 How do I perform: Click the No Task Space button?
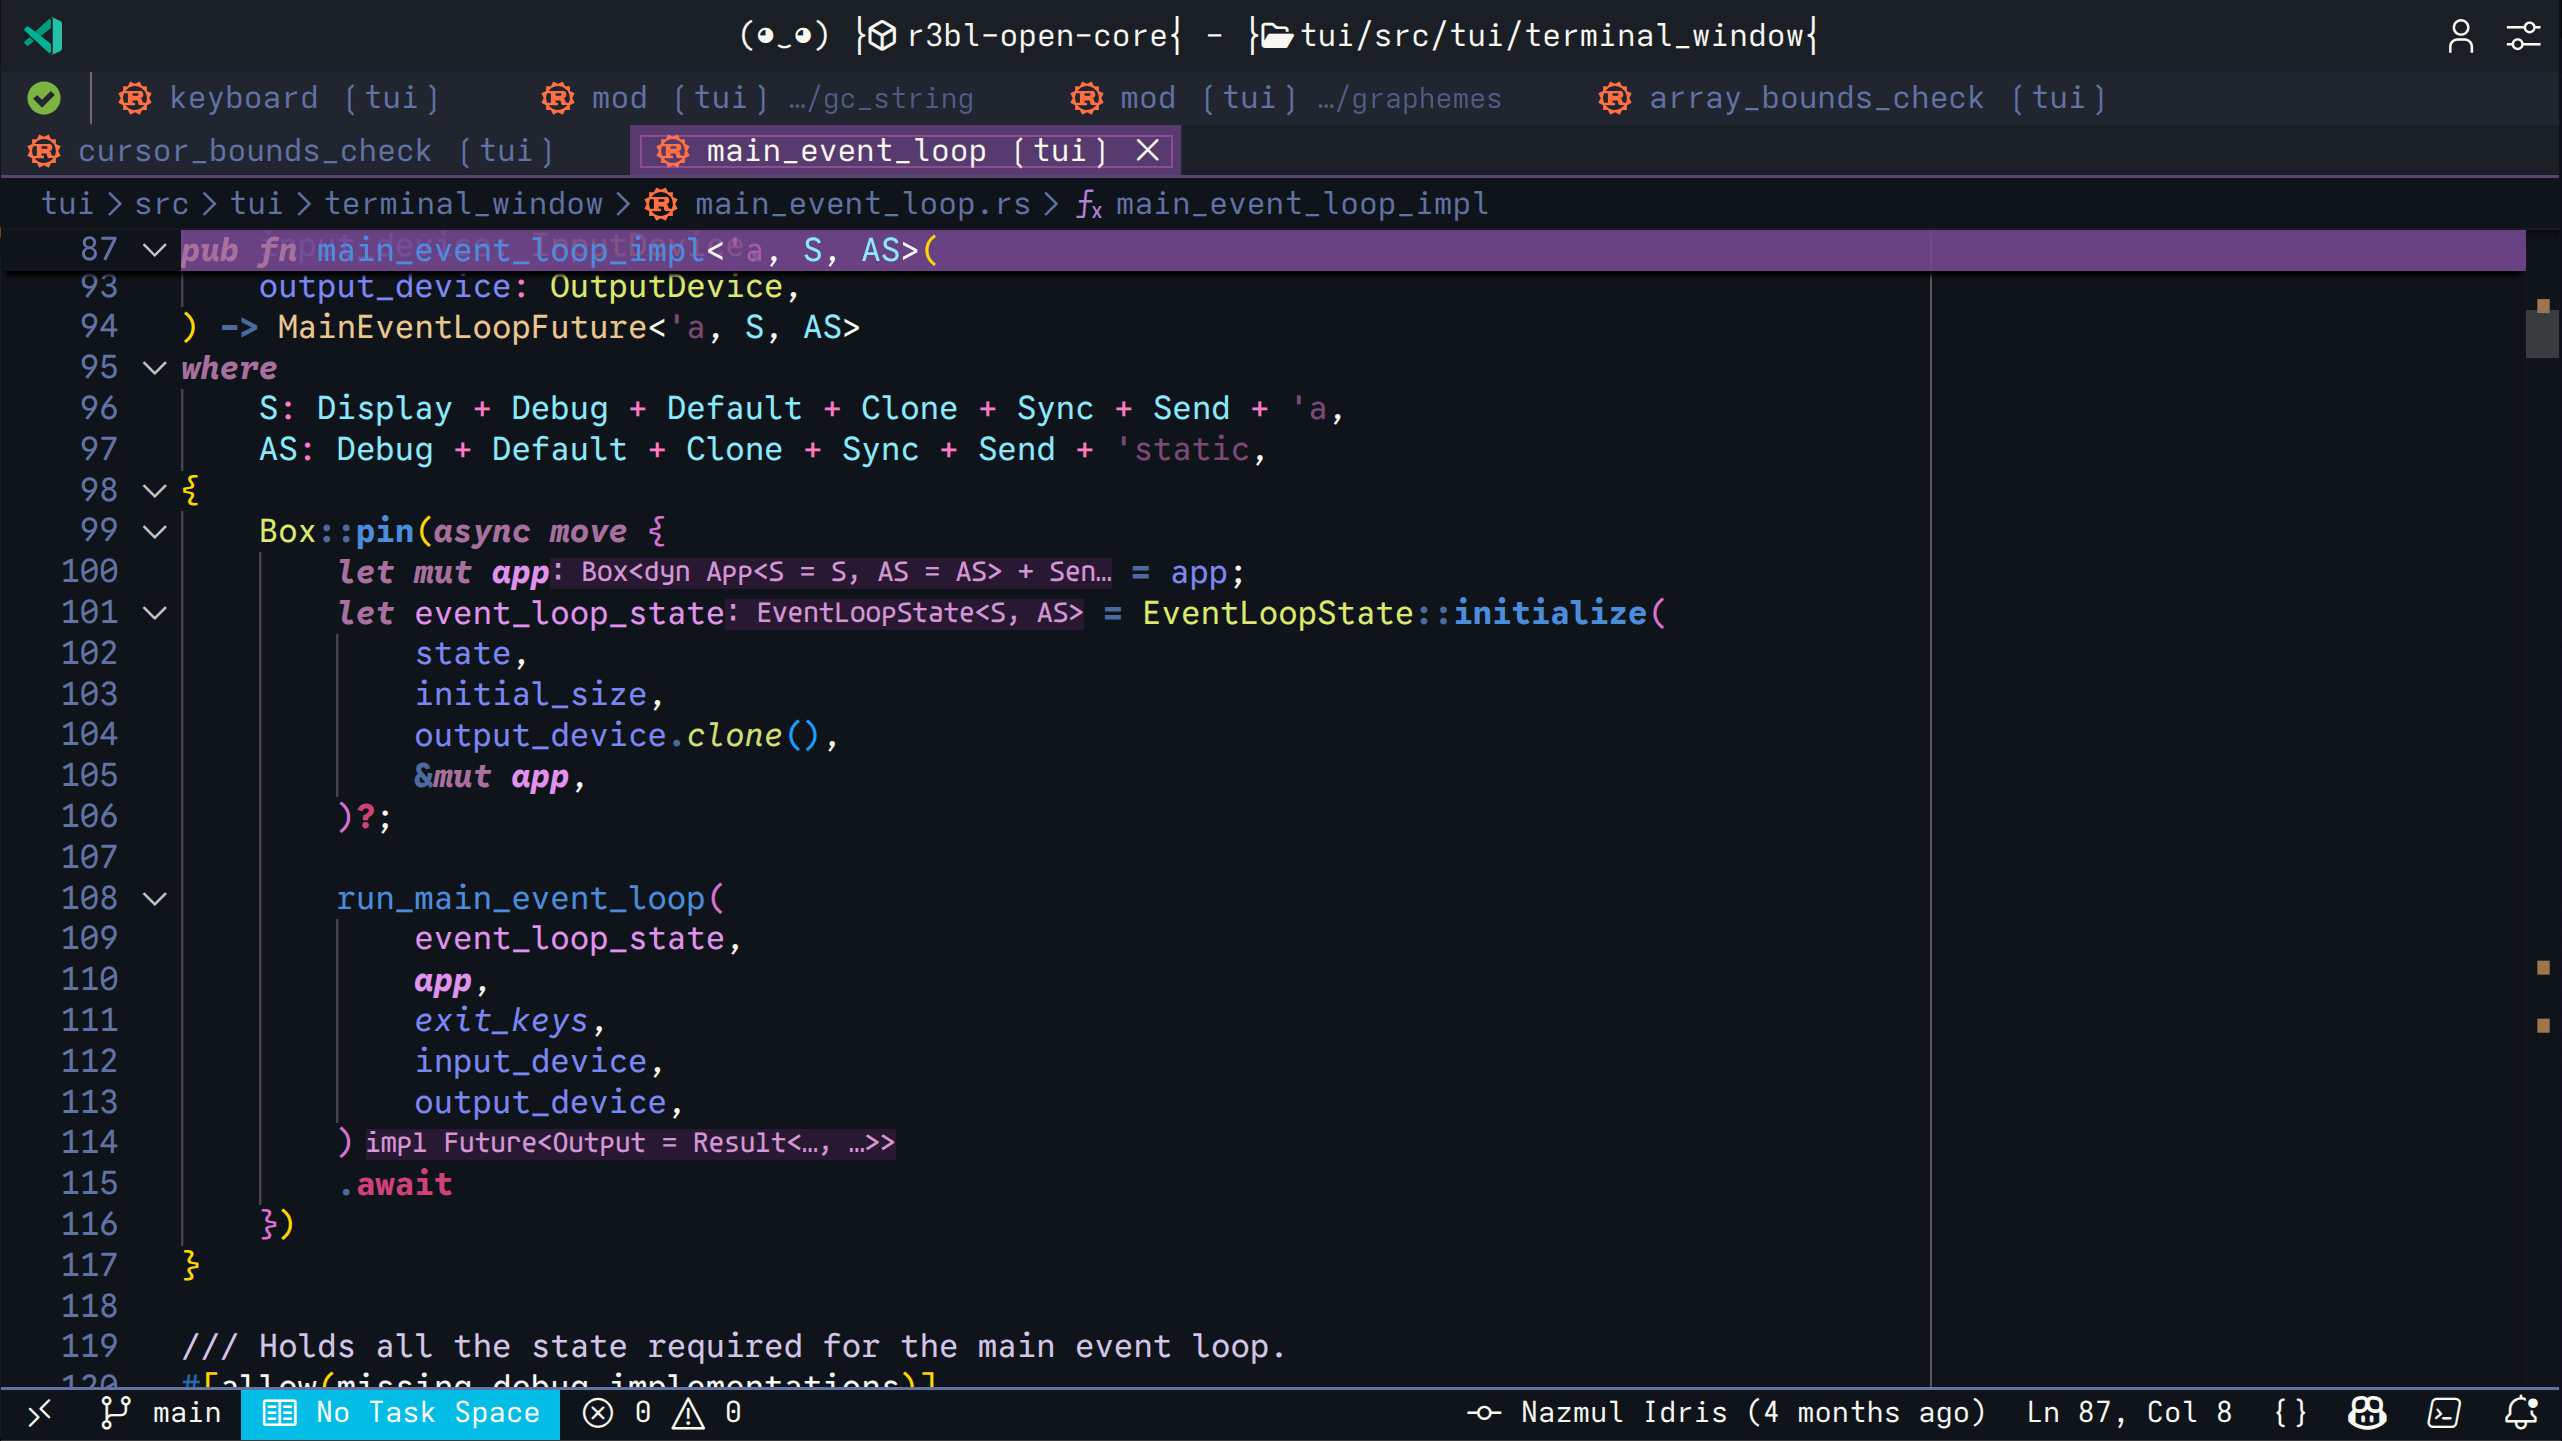point(400,1412)
